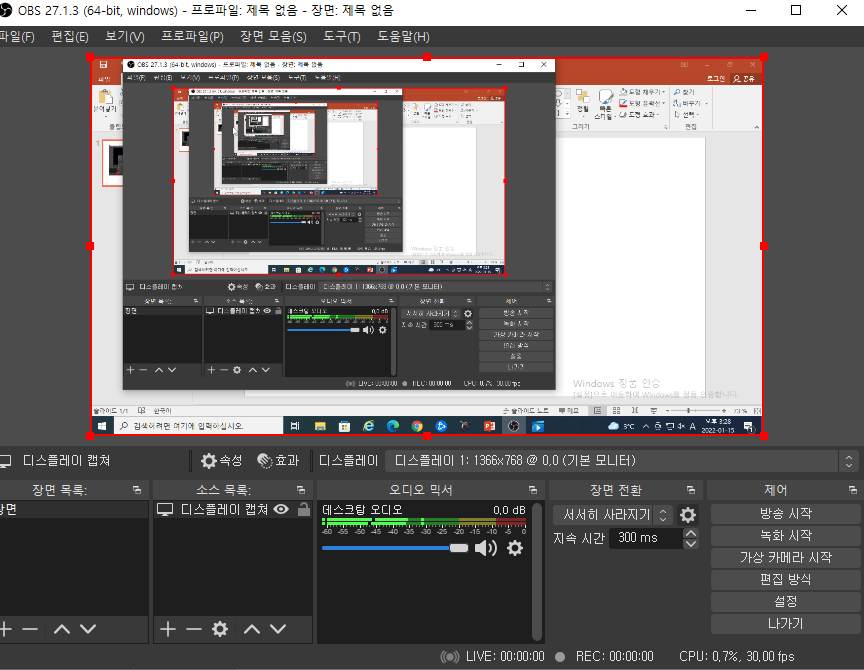The image size is (864, 670).
Task: Move source down in 소스 목록
Action: click(x=278, y=629)
